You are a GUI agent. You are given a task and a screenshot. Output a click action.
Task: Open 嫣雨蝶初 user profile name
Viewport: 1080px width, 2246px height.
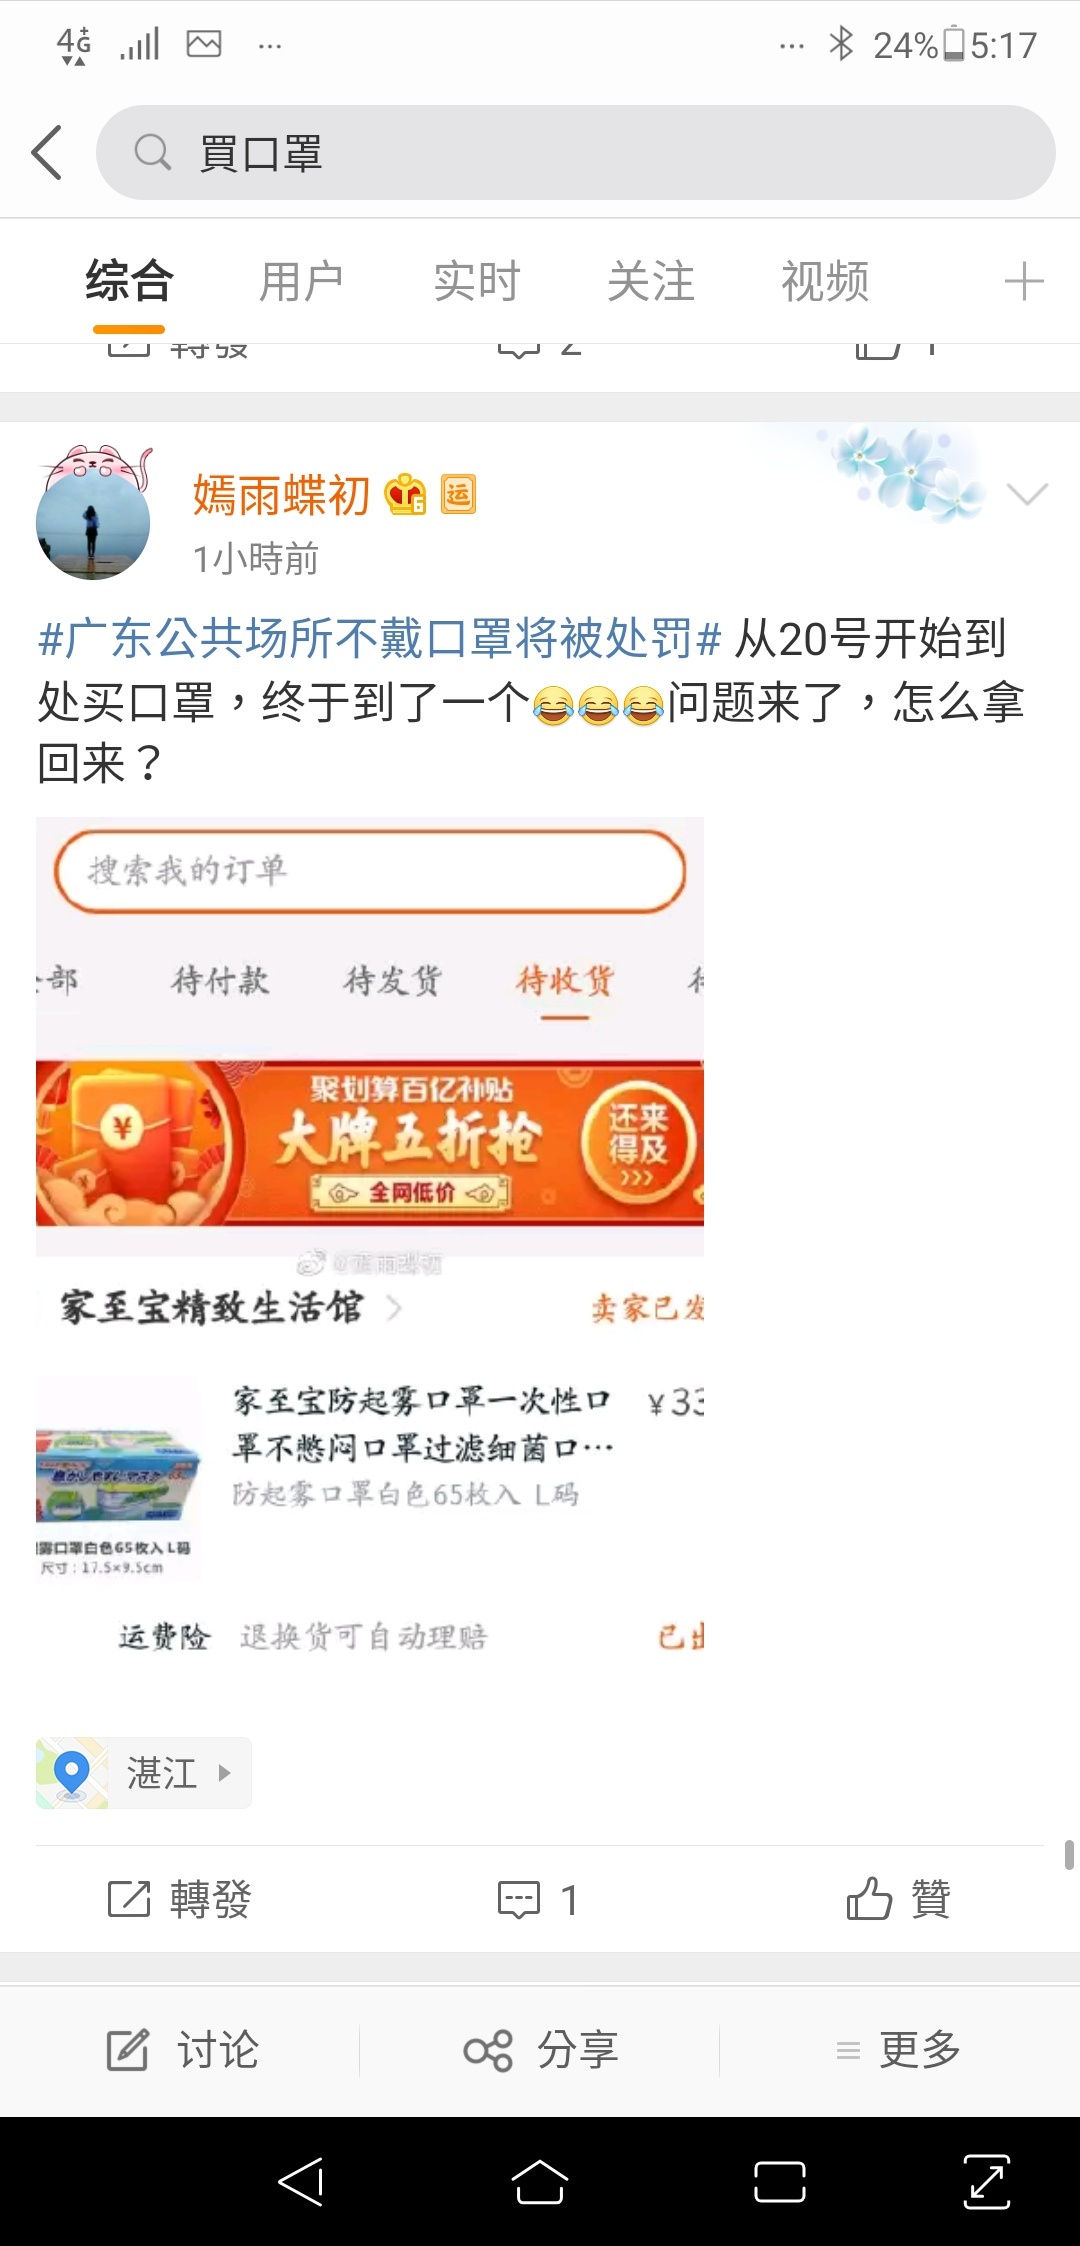click(281, 494)
